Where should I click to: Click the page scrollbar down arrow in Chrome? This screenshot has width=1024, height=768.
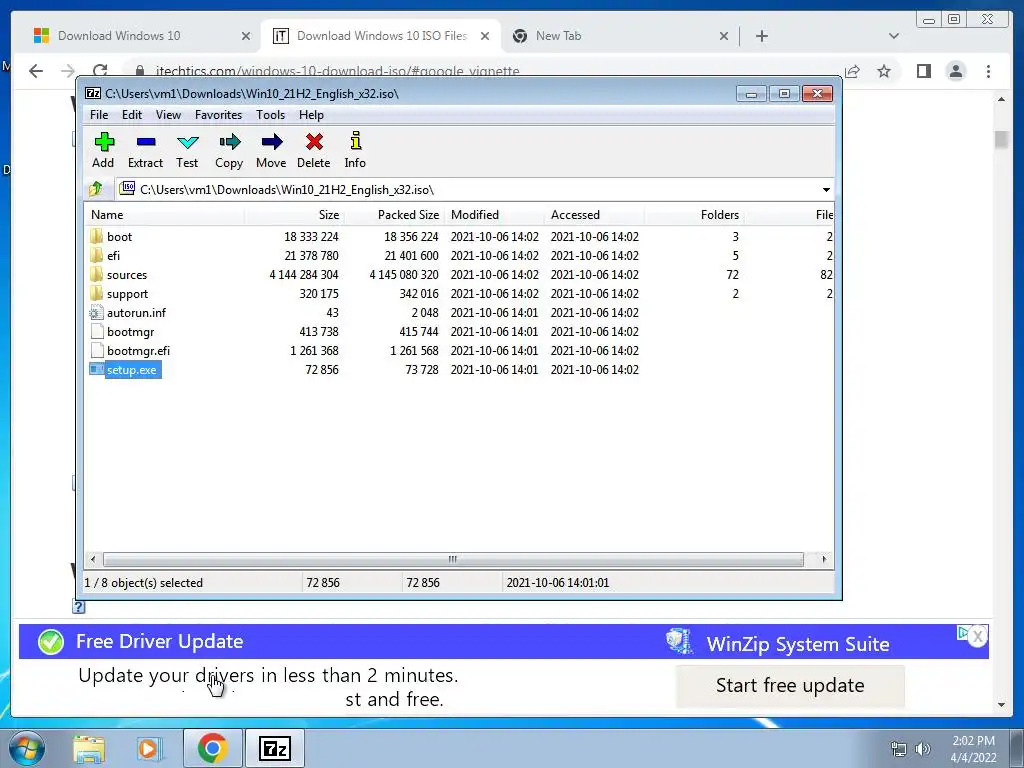(x=1001, y=705)
